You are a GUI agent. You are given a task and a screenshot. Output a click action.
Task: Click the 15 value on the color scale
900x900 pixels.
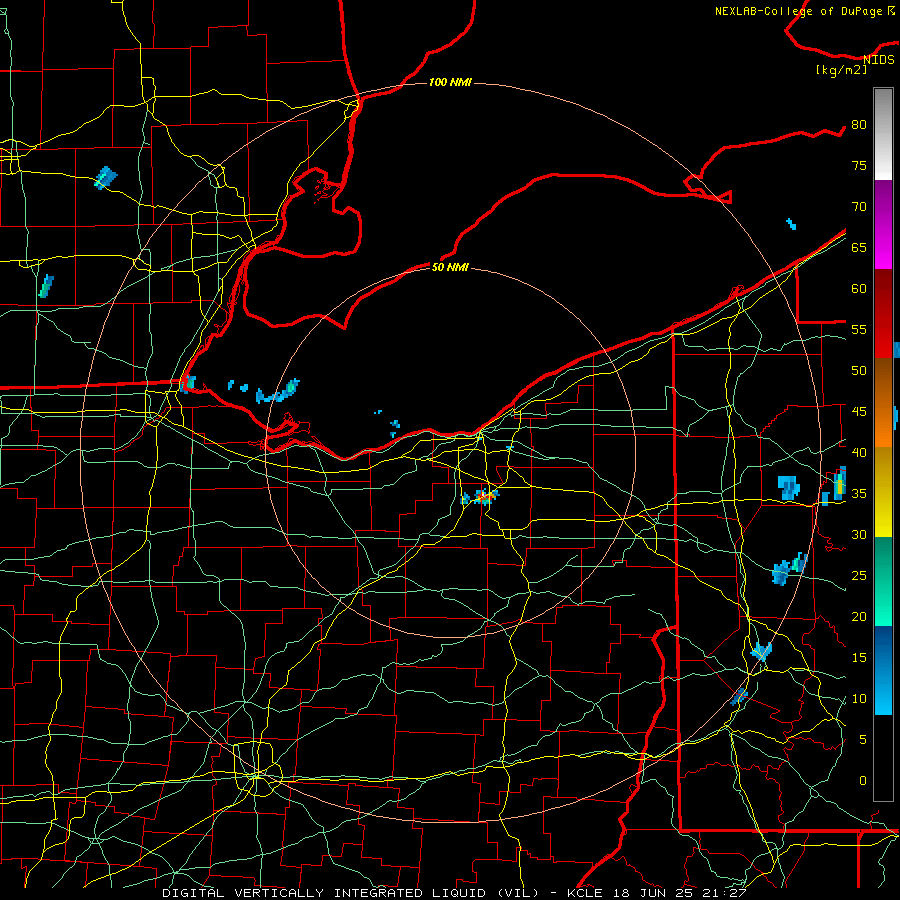pos(859,657)
